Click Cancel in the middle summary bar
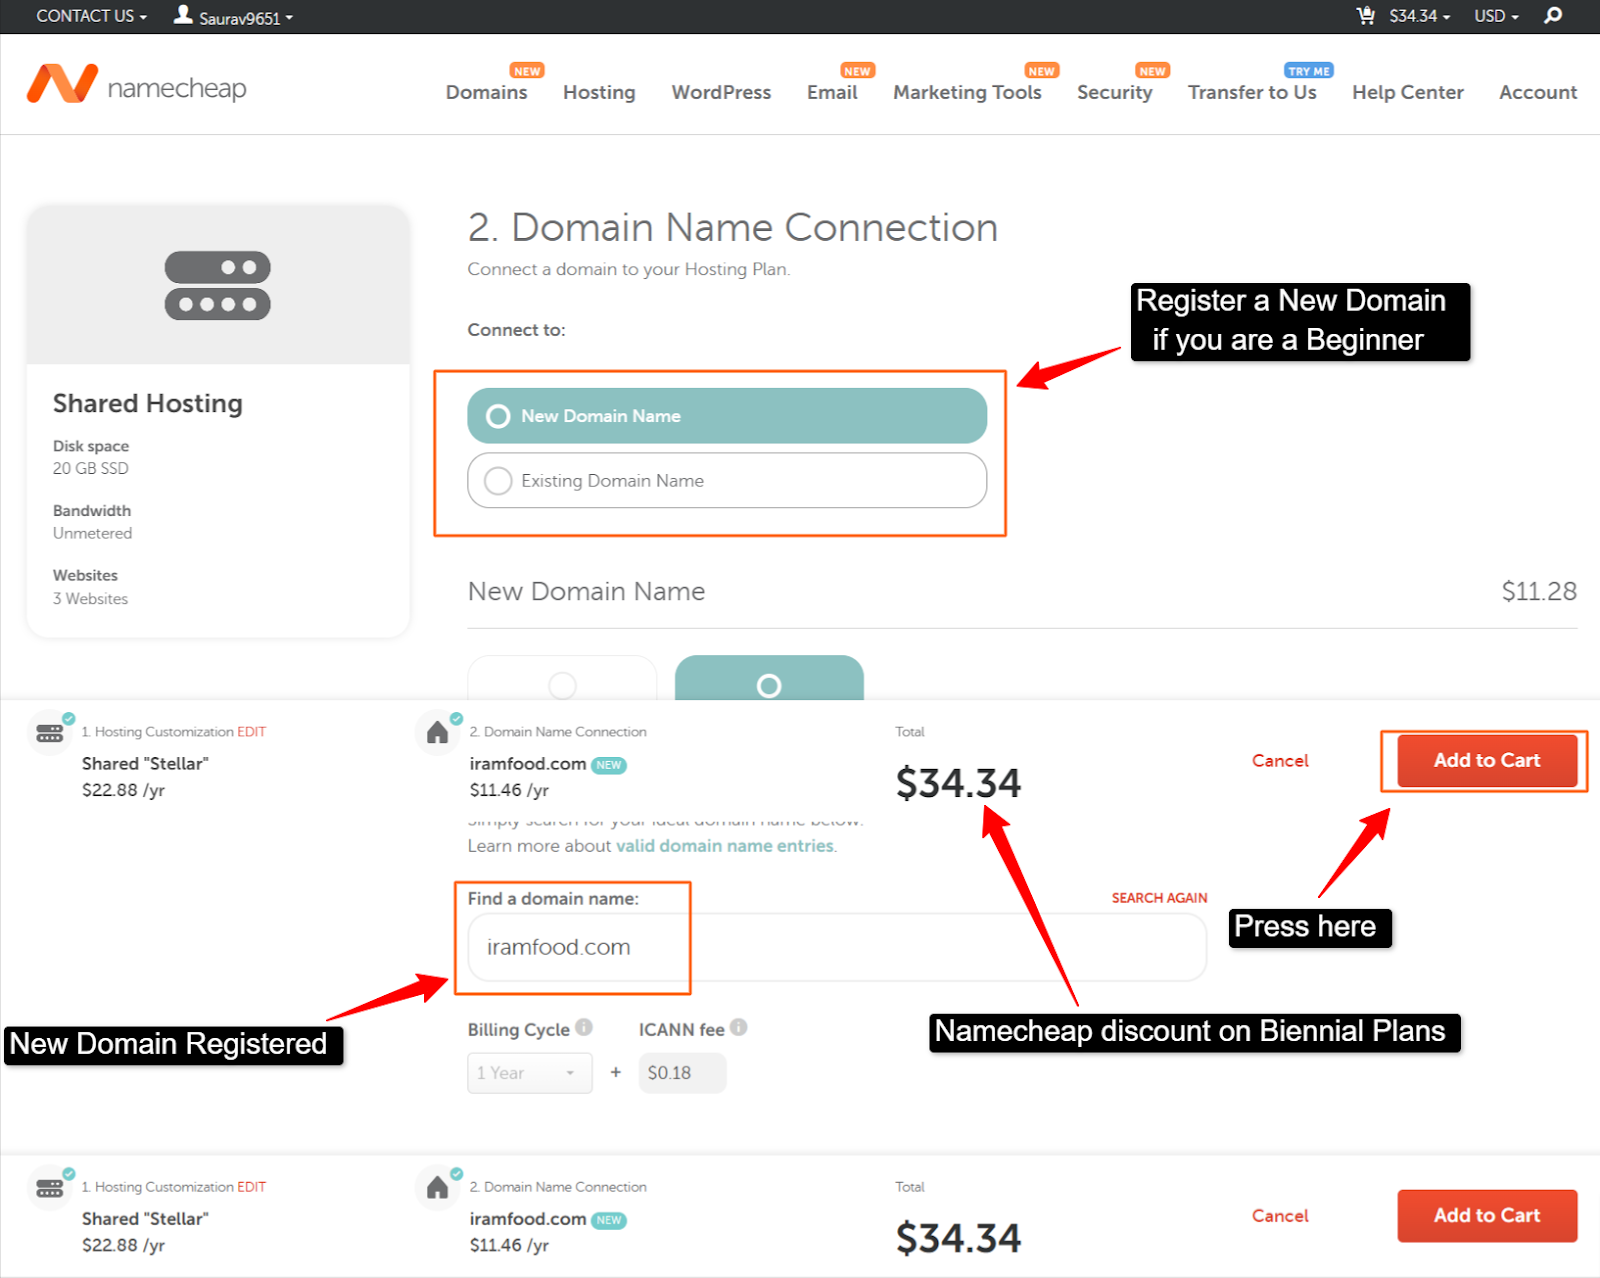Image resolution: width=1600 pixels, height=1278 pixels. click(1280, 761)
